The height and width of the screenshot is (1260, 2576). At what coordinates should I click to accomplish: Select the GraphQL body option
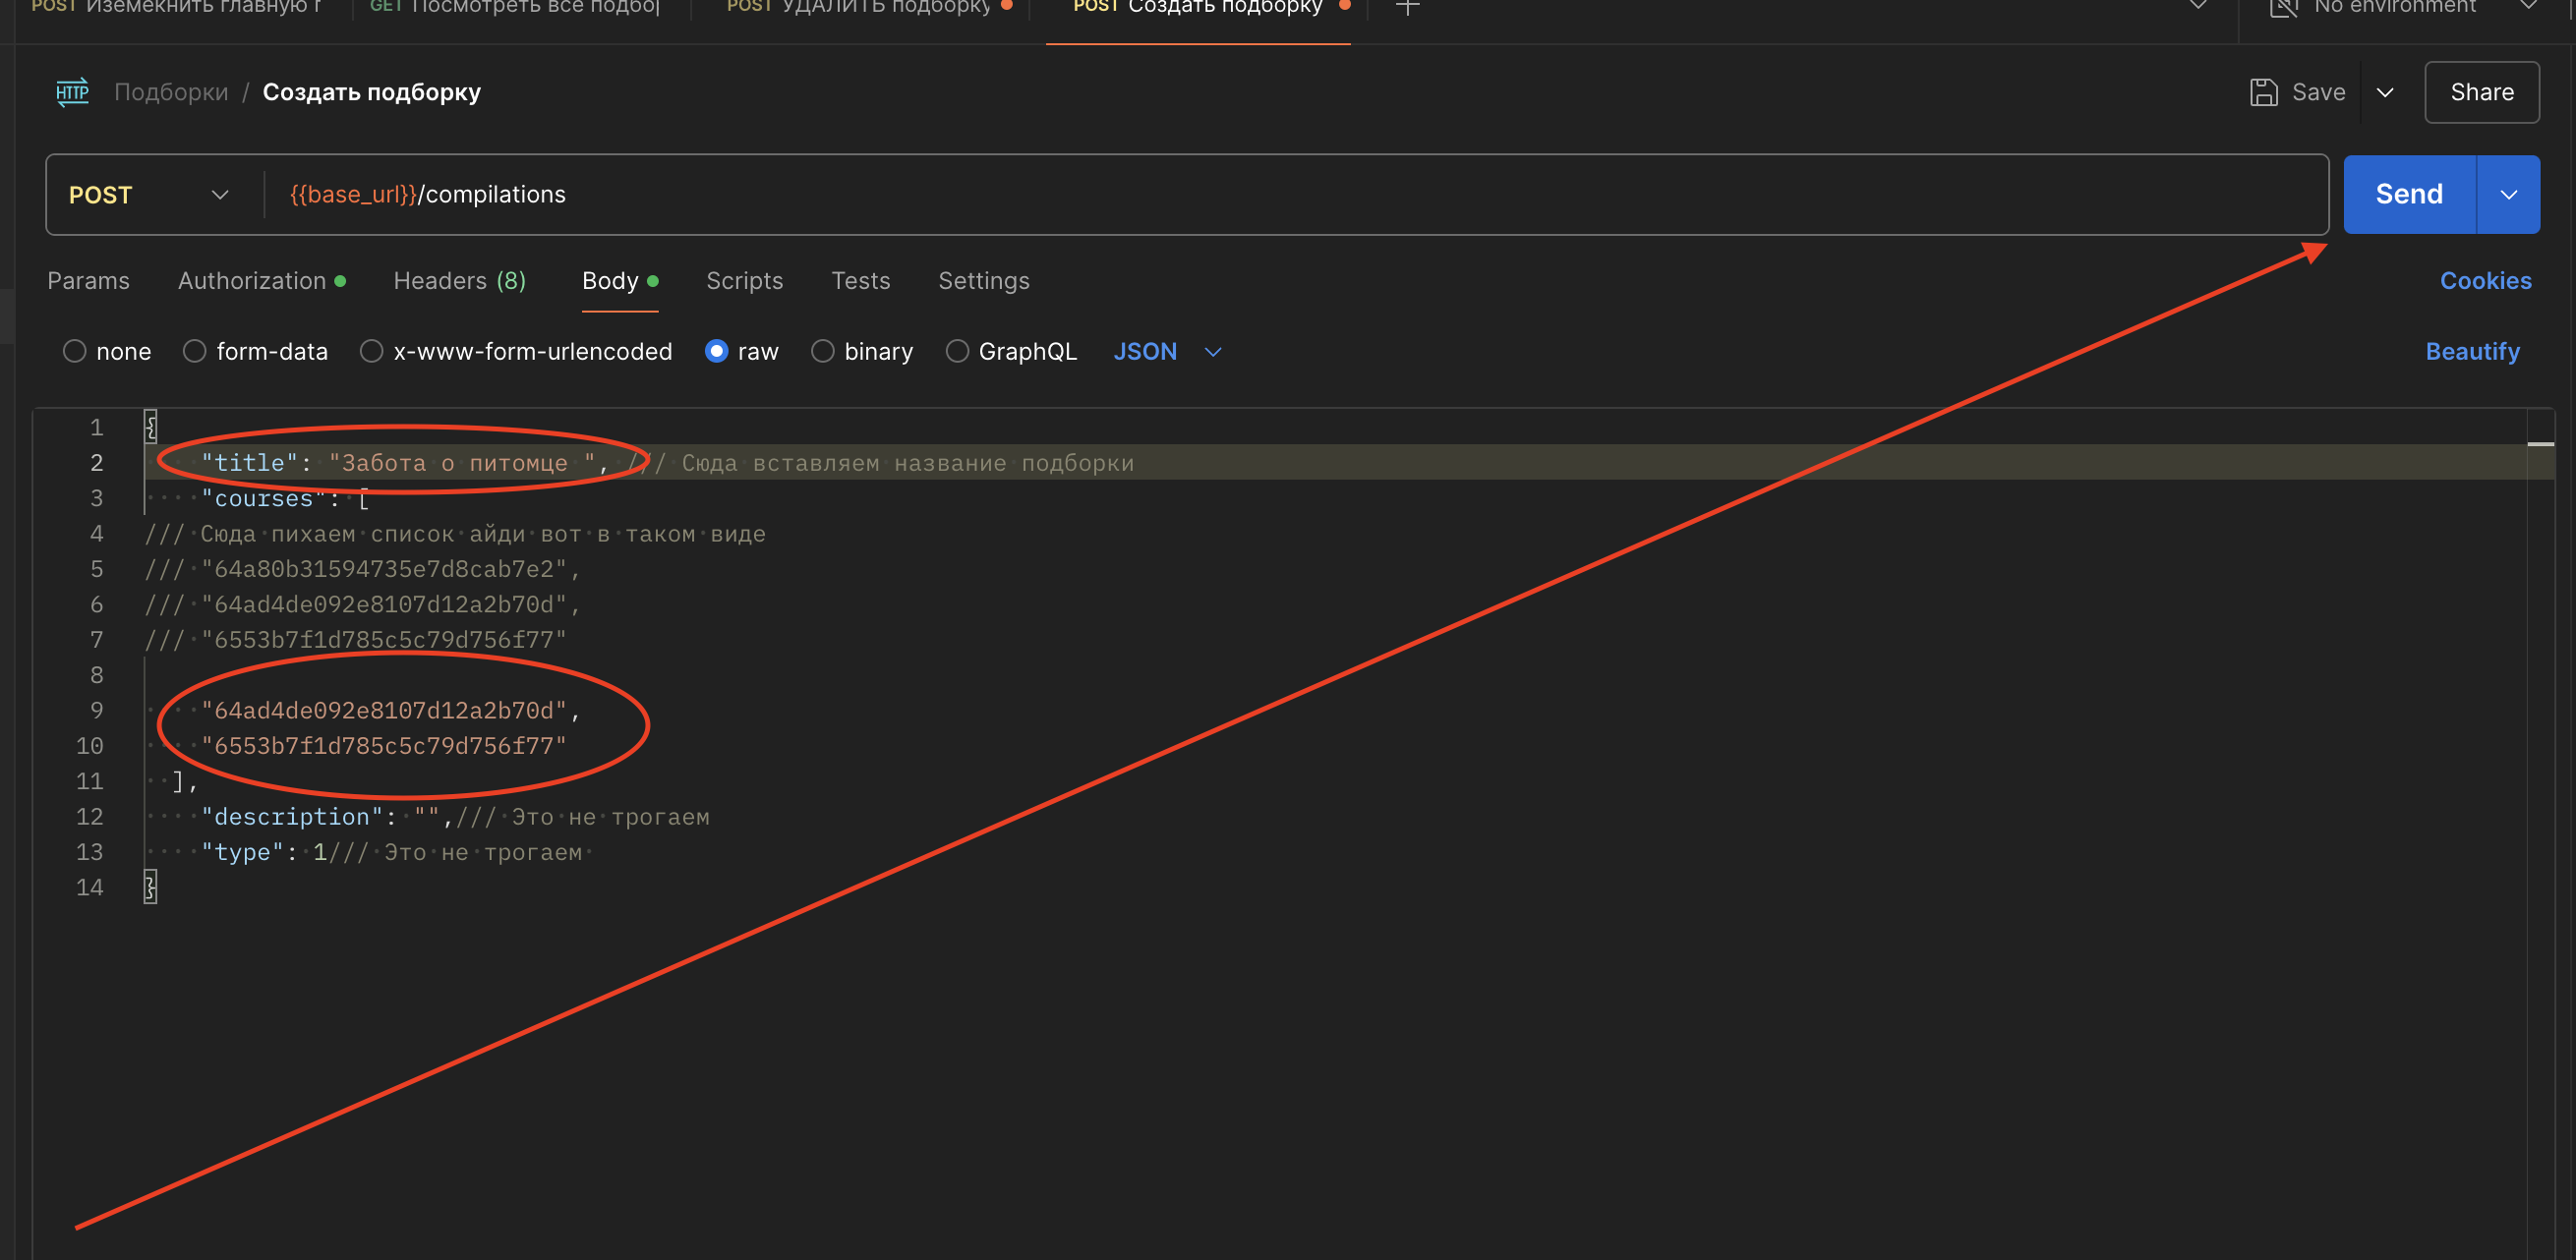[957, 351]
